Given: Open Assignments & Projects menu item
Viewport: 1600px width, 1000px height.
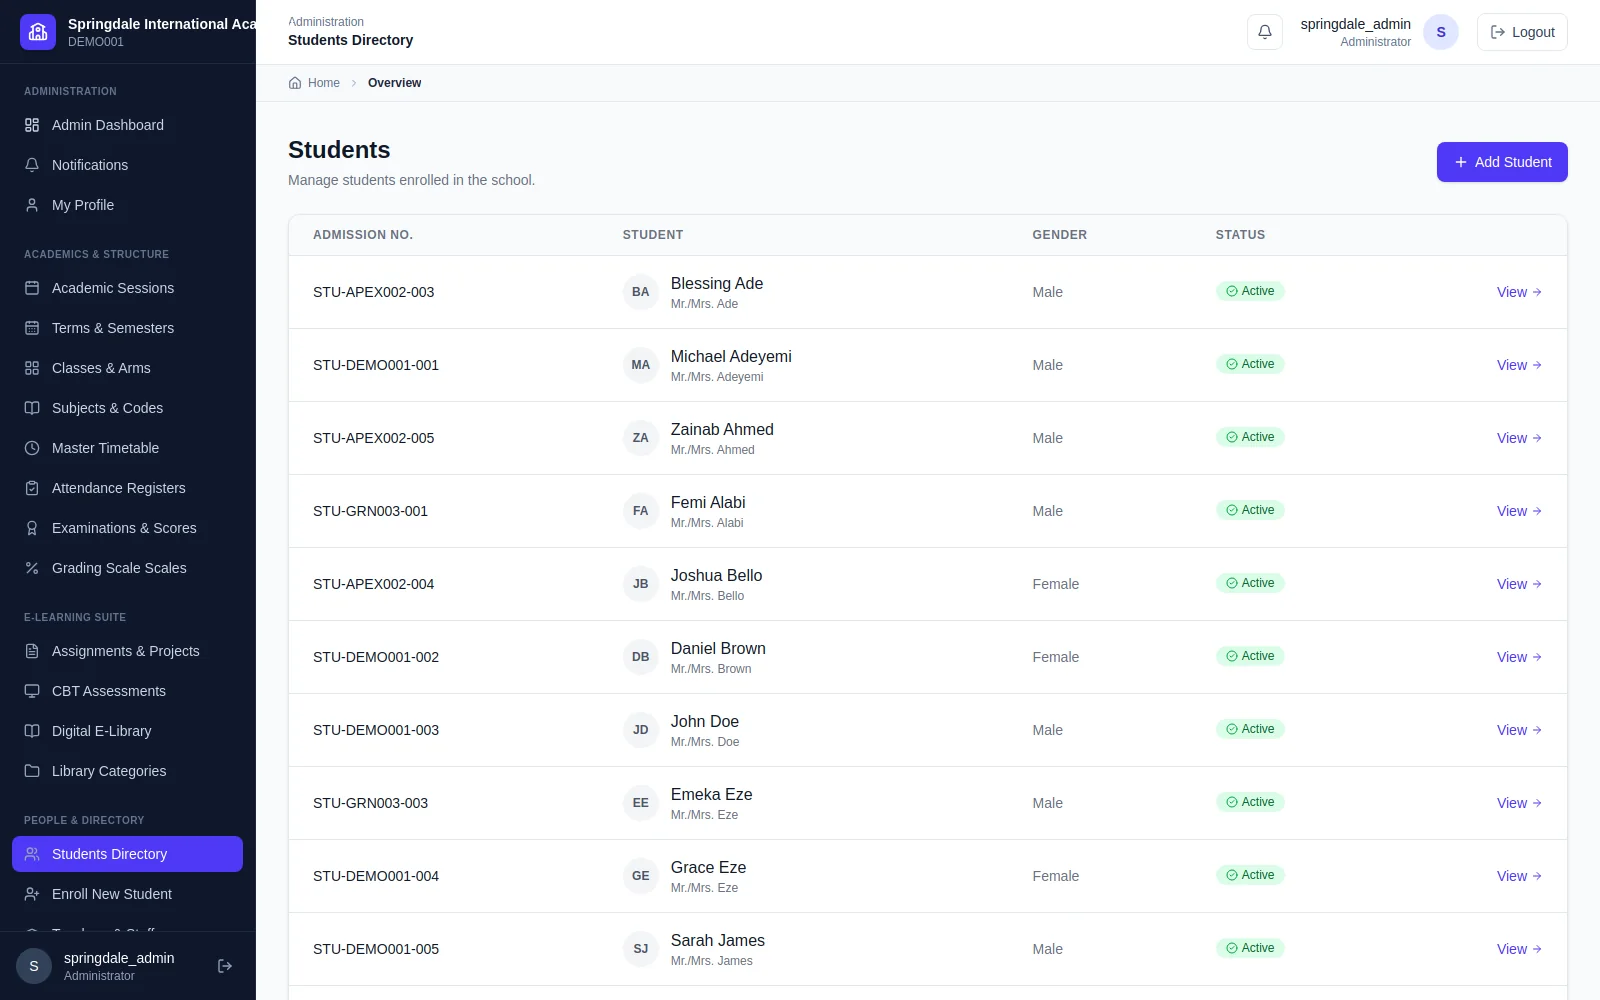Looking at the screenshot, I should (127, 651).
